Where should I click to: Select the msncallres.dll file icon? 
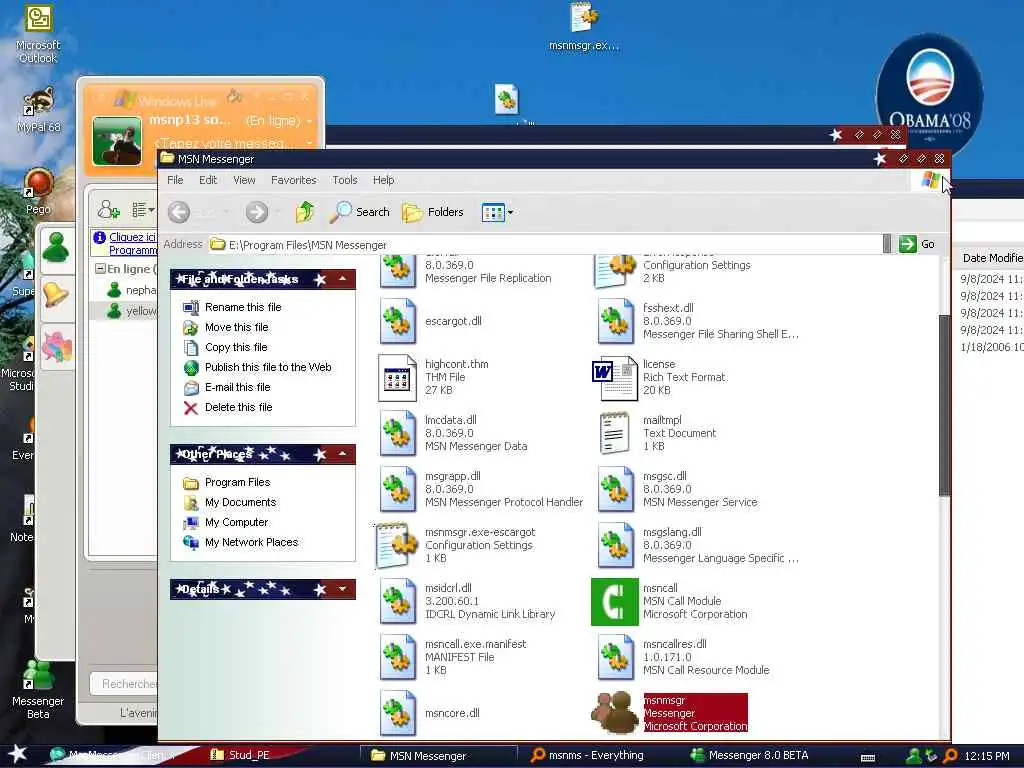pos(615,657)
